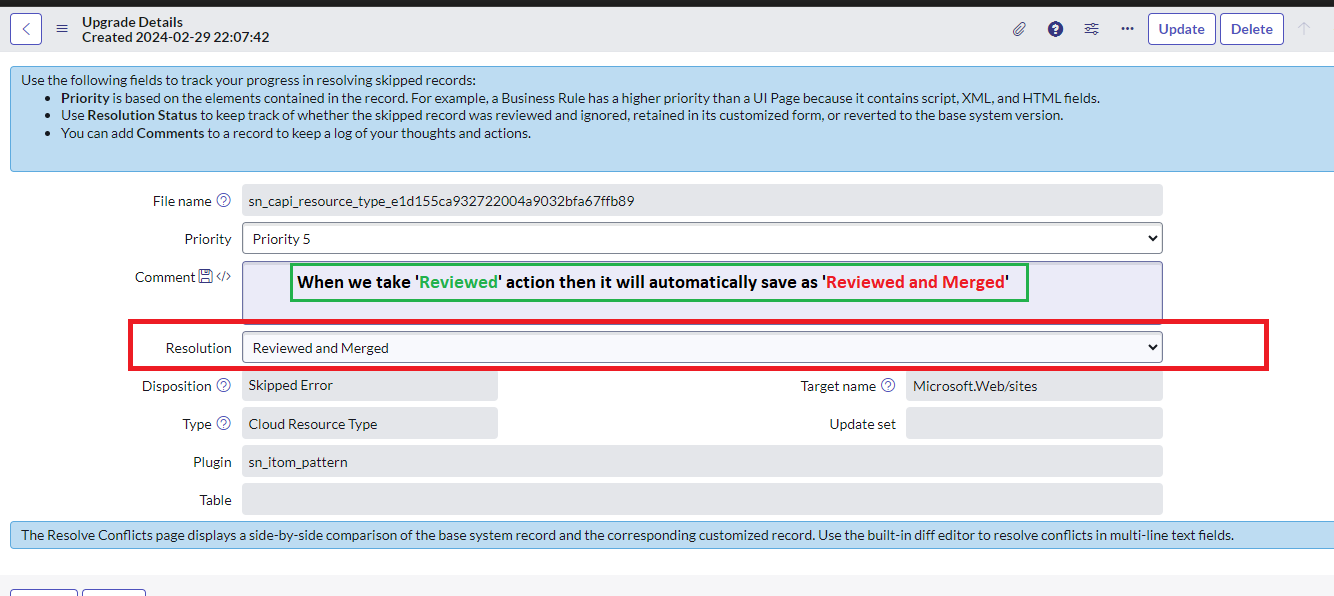The image size is (1334, 596).
Task: Click the Plugin field sn_itom_pattern
Action: coord(702,461)
